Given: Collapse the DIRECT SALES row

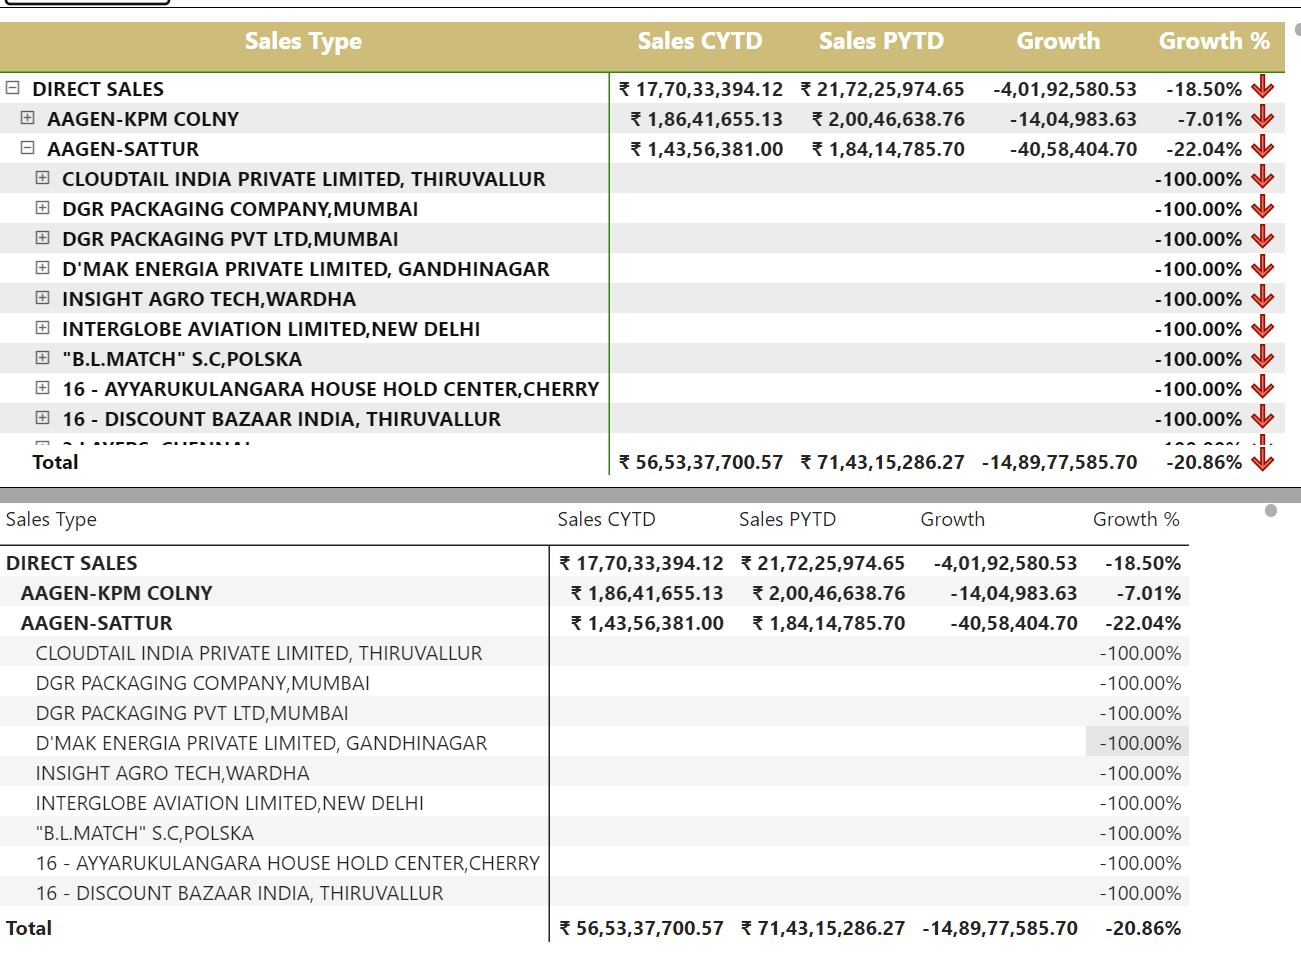Looking at the screenshot, I should click(12, 88).
